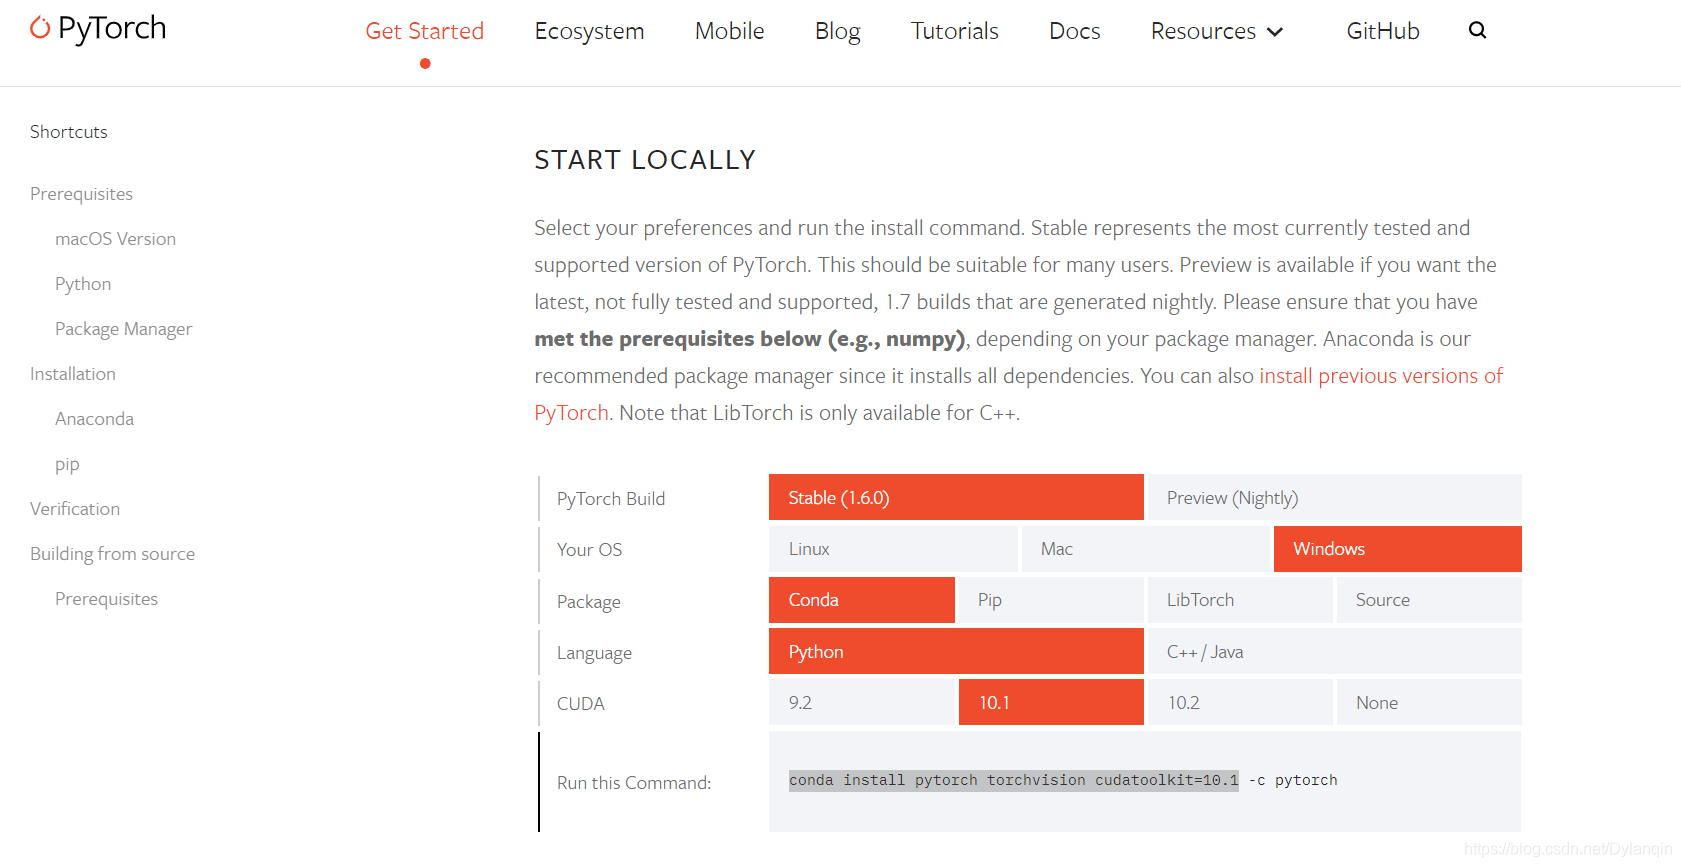Go to the Ecosystem page
This screenshot has height=867, width=1681.
tap(589, 31)
